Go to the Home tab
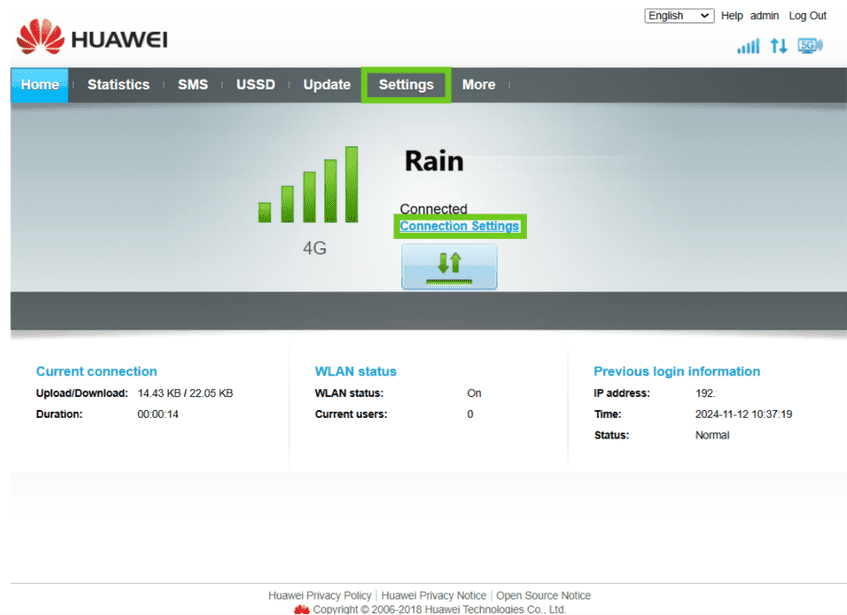847x615 pixels. (40, 85)
